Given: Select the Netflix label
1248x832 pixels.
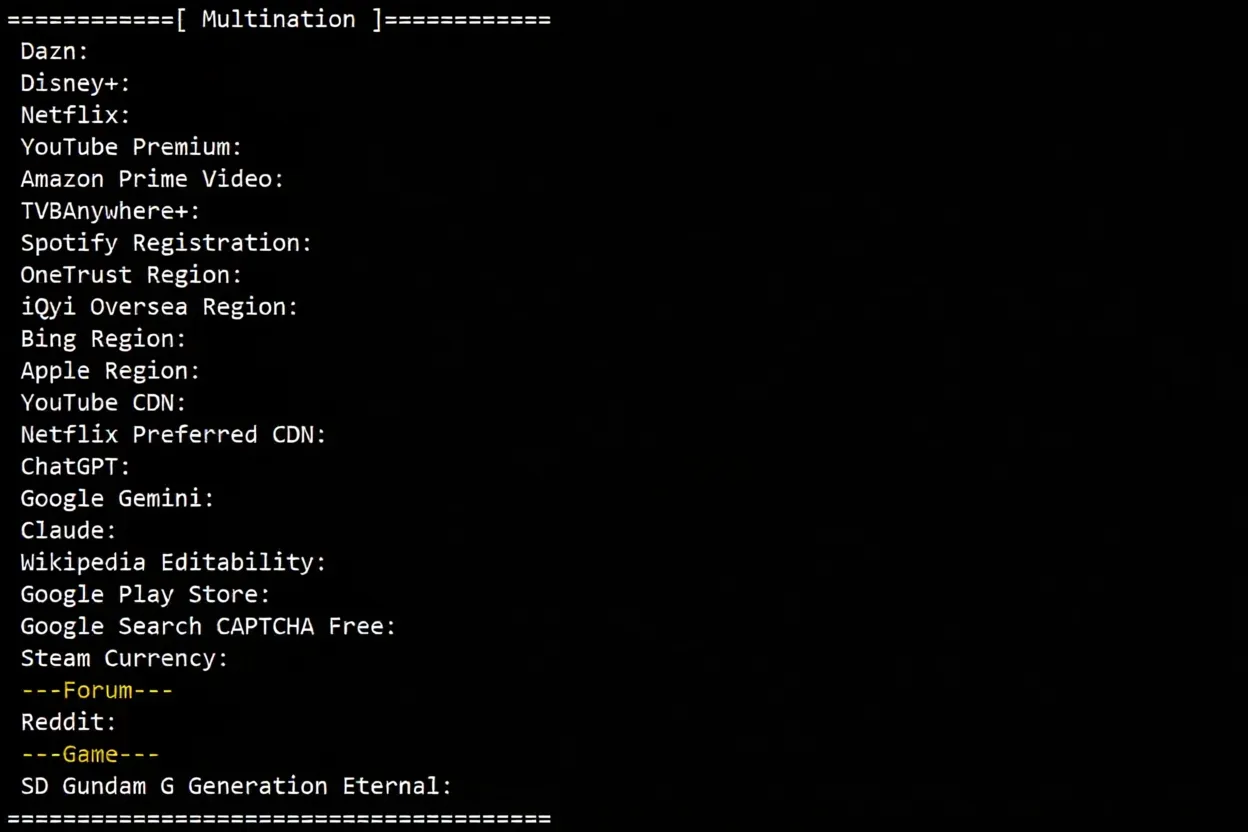Looking at the screenshot, I should [76, 115].
